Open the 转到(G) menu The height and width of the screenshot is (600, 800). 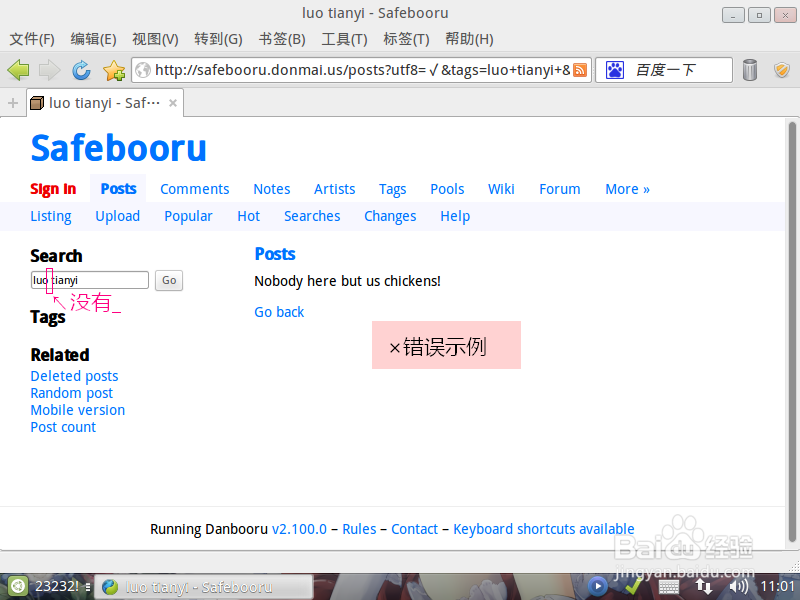[218, 39]
